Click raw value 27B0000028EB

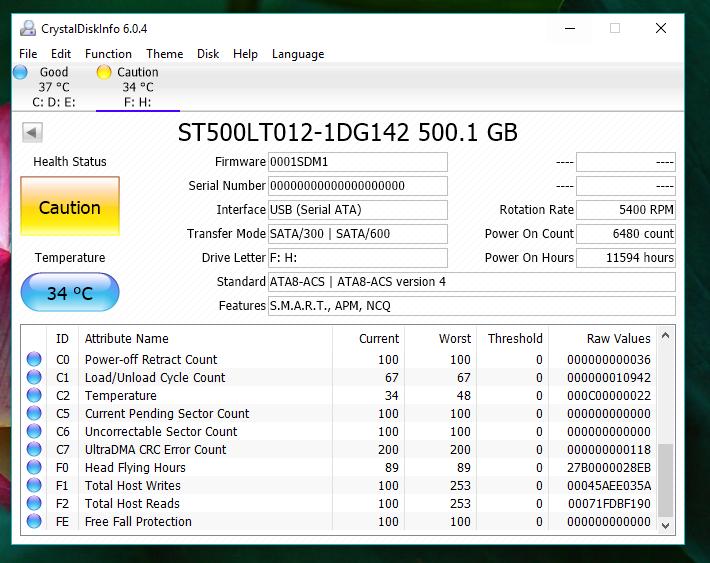[609, 467]
